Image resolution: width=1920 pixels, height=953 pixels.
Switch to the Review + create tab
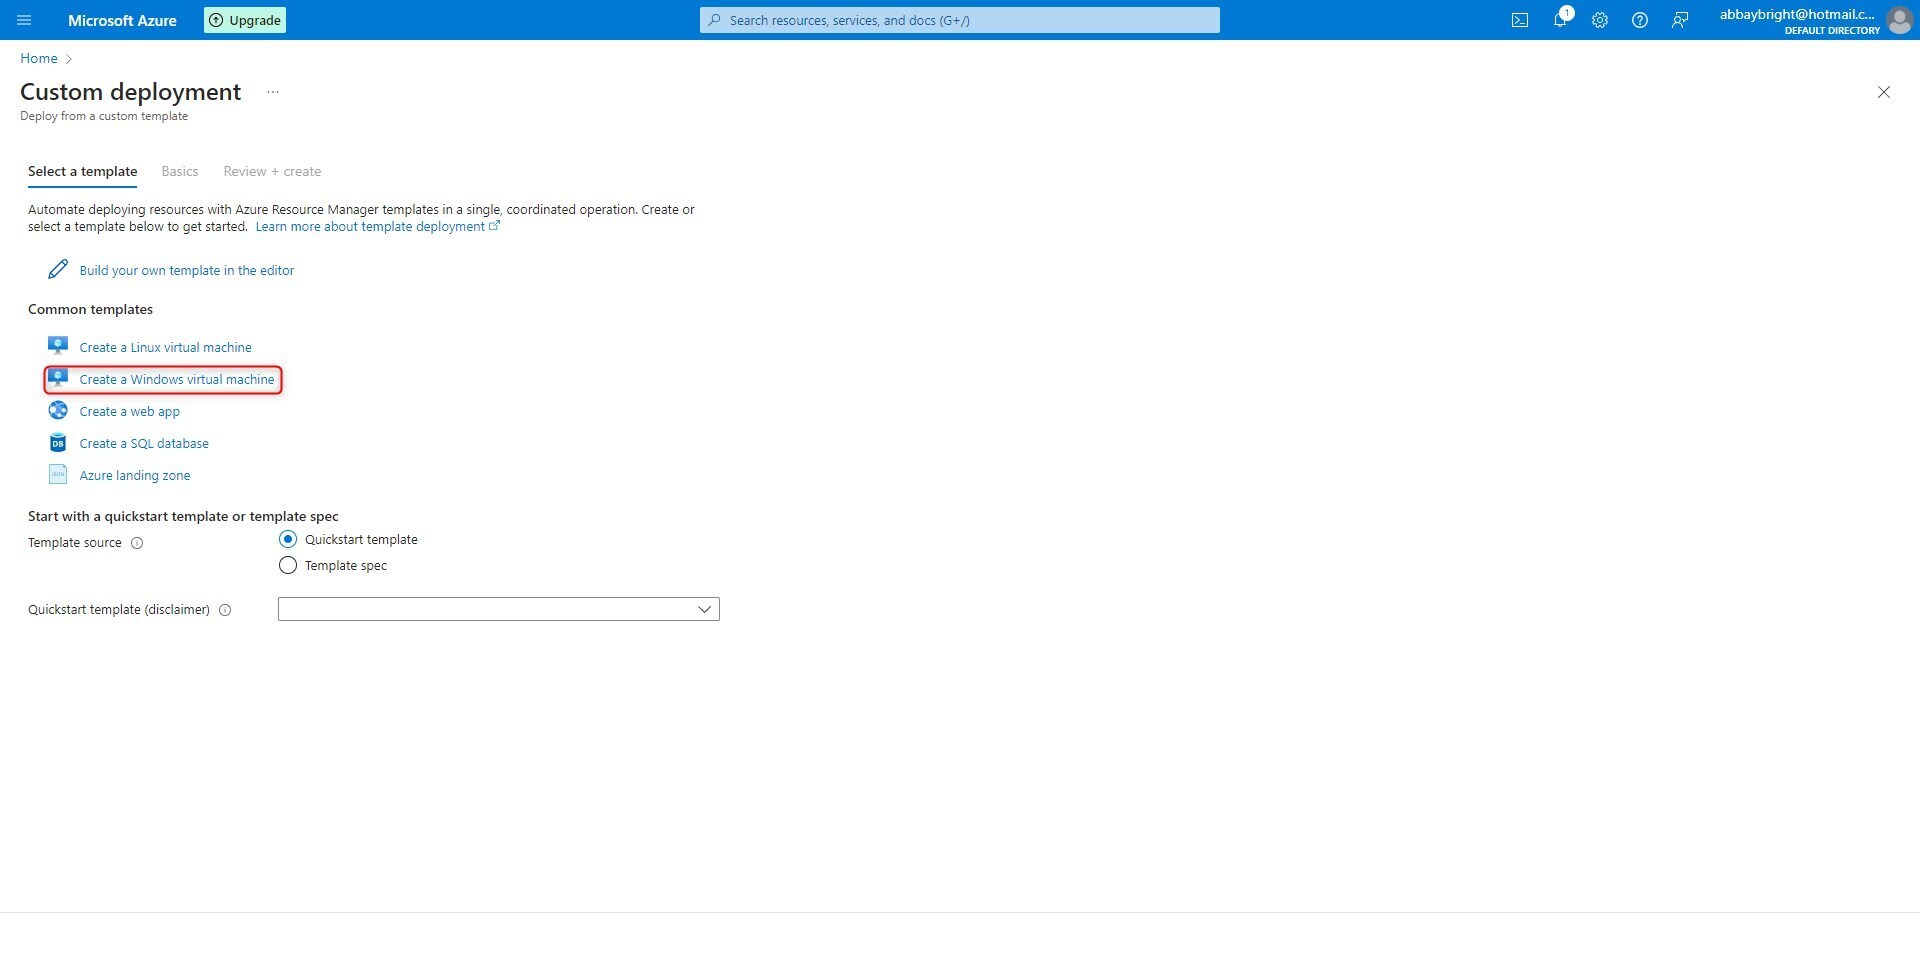click(x=272, y=172)
